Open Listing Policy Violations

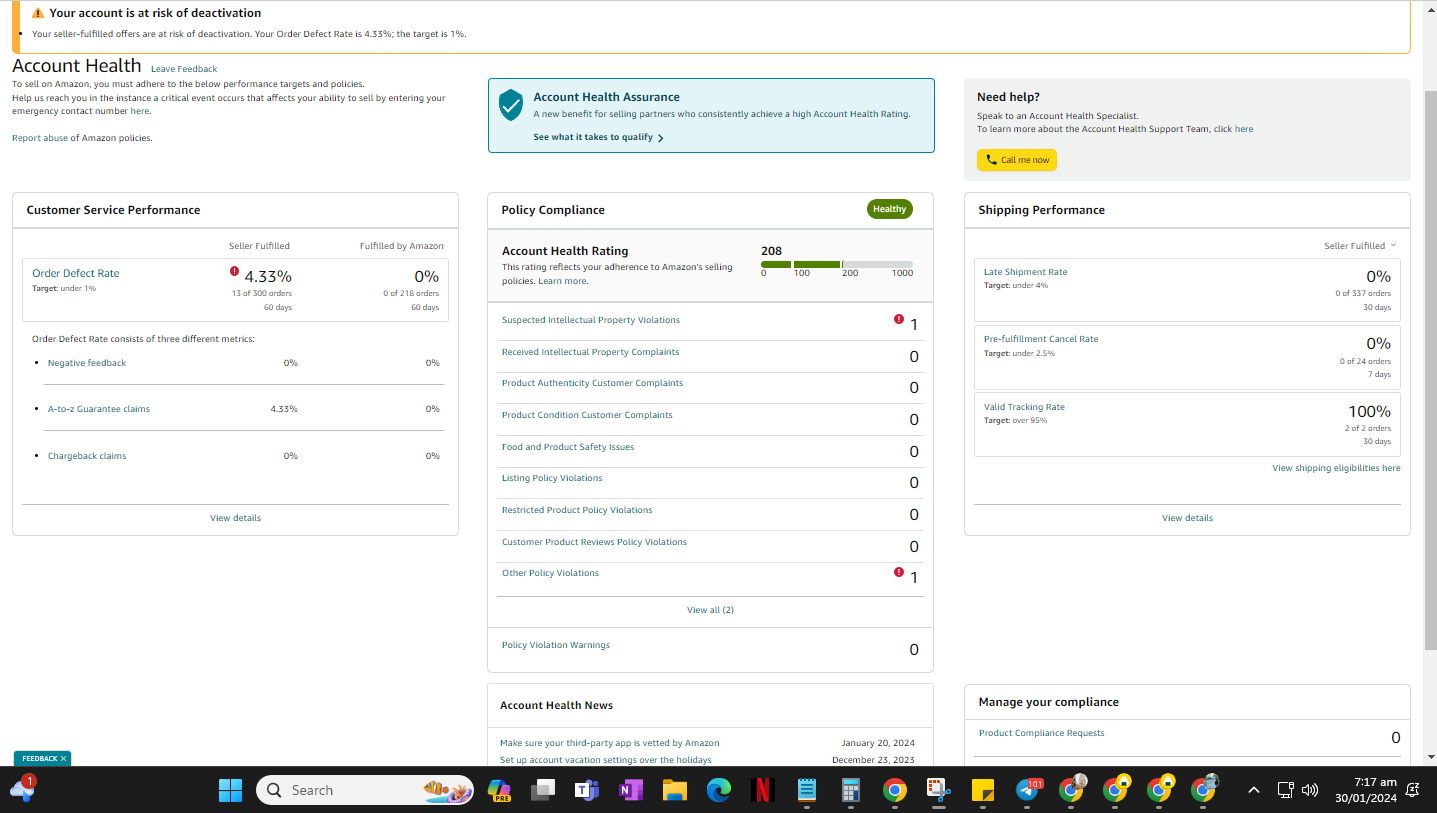pyautogui.click(x=552, y=478)
